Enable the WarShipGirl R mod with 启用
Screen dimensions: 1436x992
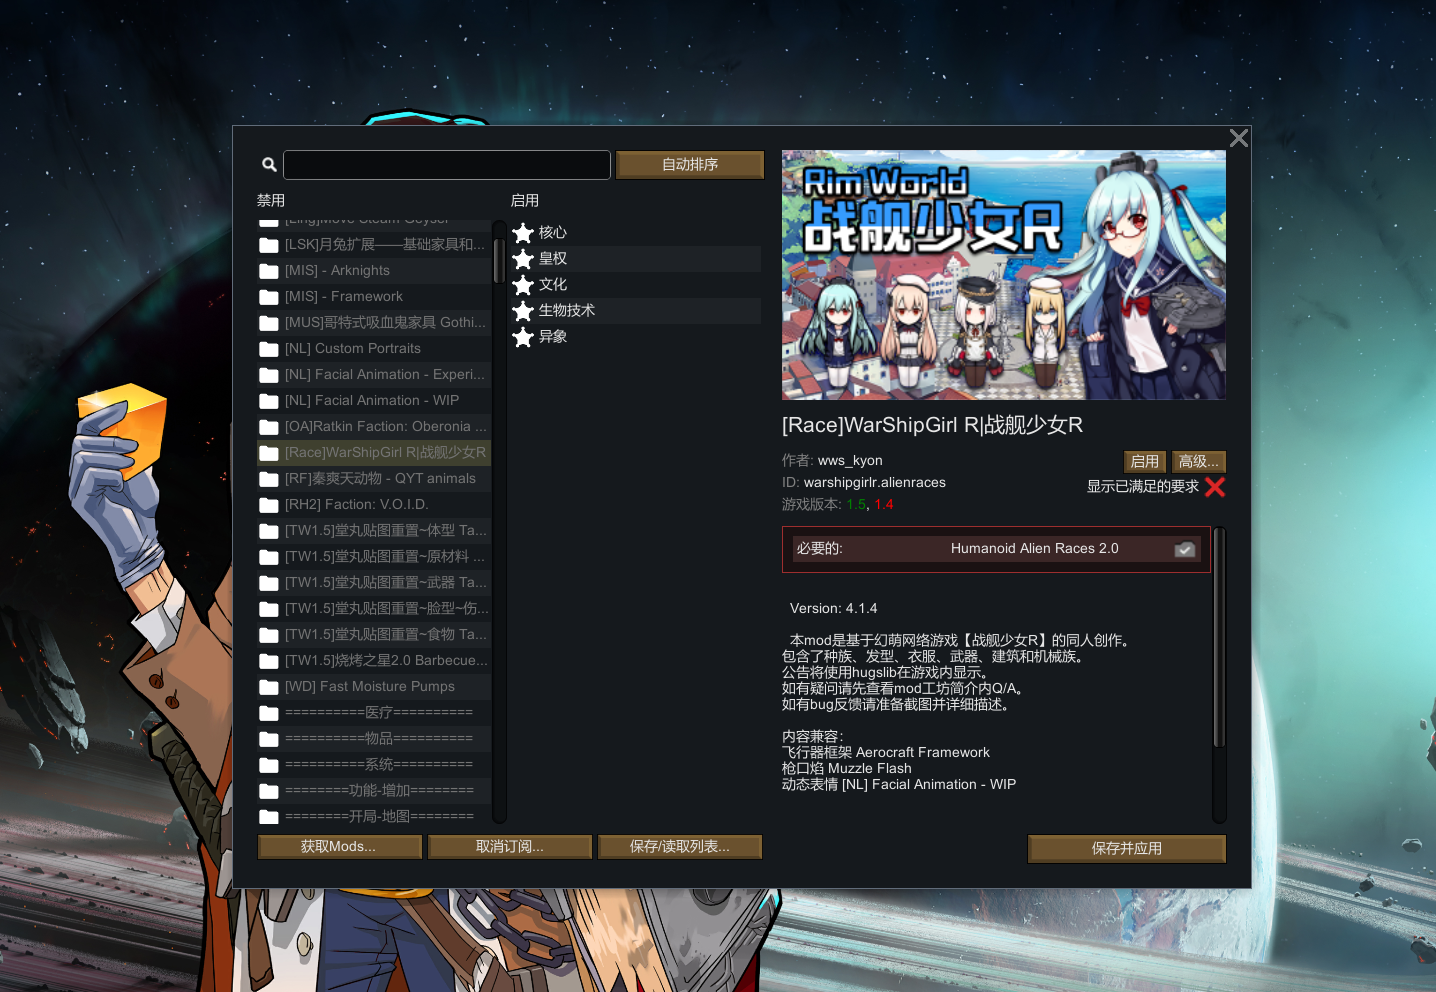click(x=1145, y=461)
